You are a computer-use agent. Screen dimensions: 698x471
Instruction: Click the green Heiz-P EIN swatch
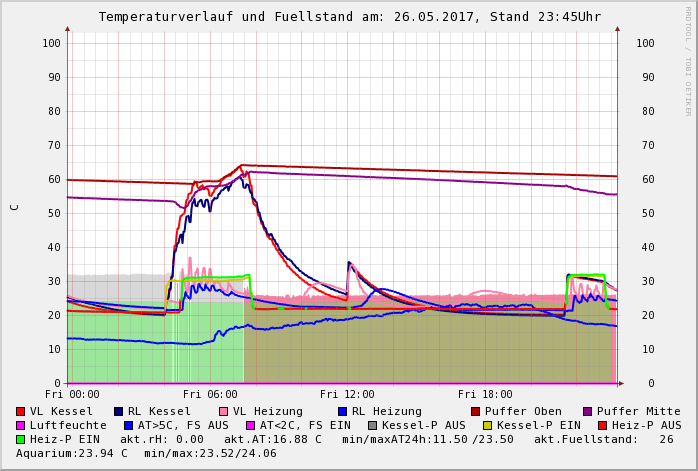tap(21, 439)
